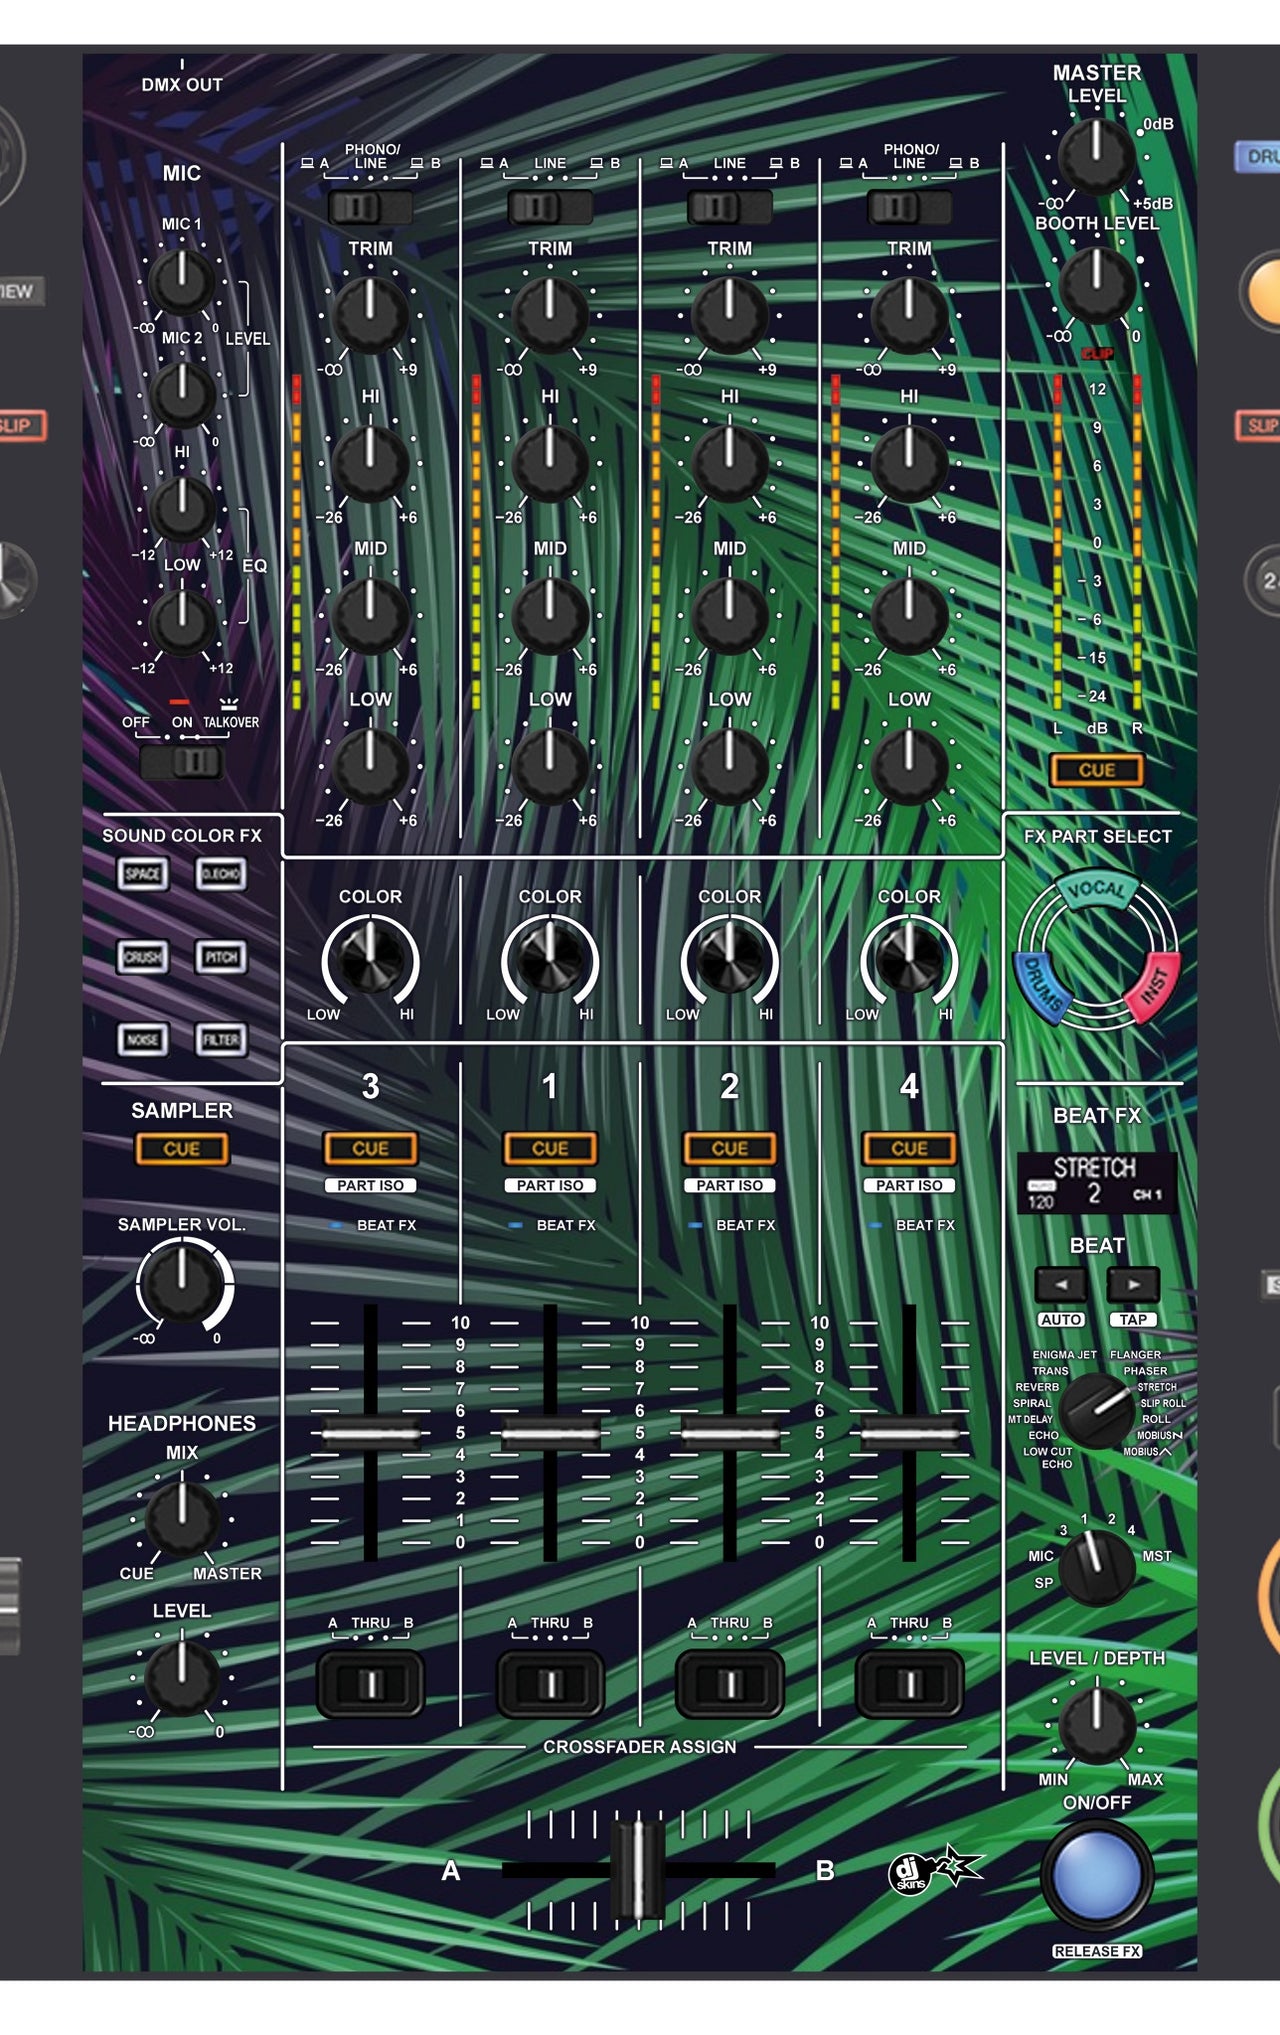
Task: Click the Beat FX ON/OFF blue button
Action: 1097,1875
